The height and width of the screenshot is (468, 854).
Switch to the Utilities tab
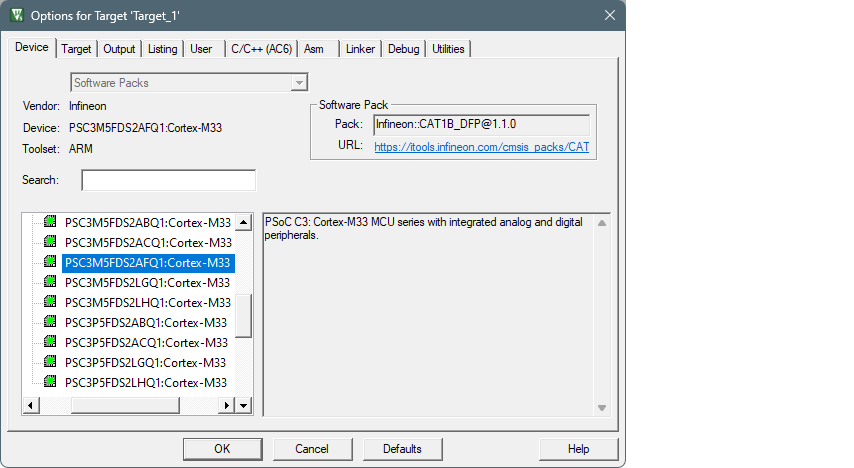coord(448,49)
